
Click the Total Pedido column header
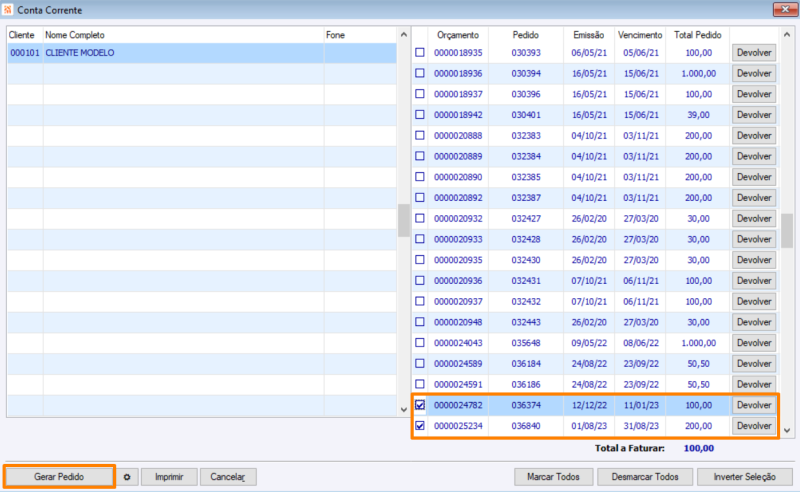(697, 35)
